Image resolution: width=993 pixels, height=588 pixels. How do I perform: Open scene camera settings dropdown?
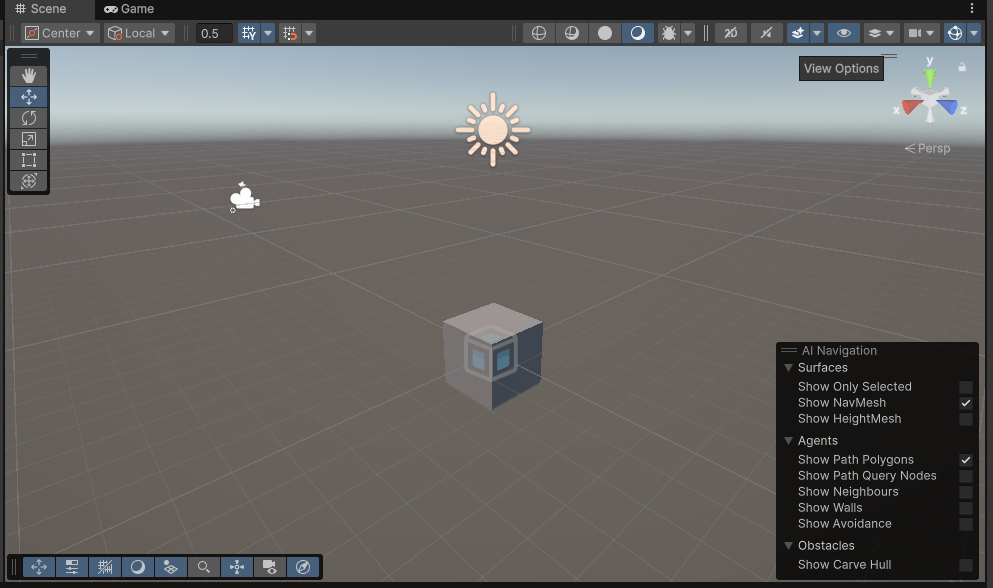[x=921, y=33]
